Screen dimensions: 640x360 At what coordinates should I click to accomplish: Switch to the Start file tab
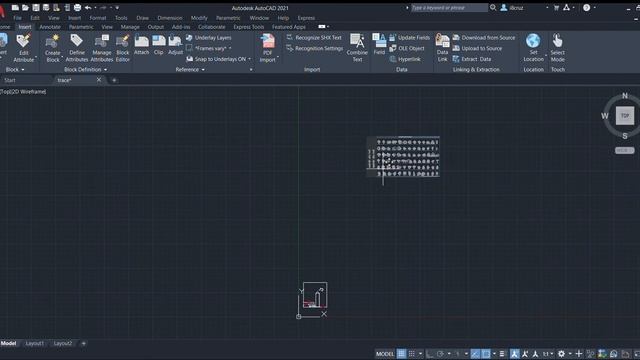click(x=10, y=80)
